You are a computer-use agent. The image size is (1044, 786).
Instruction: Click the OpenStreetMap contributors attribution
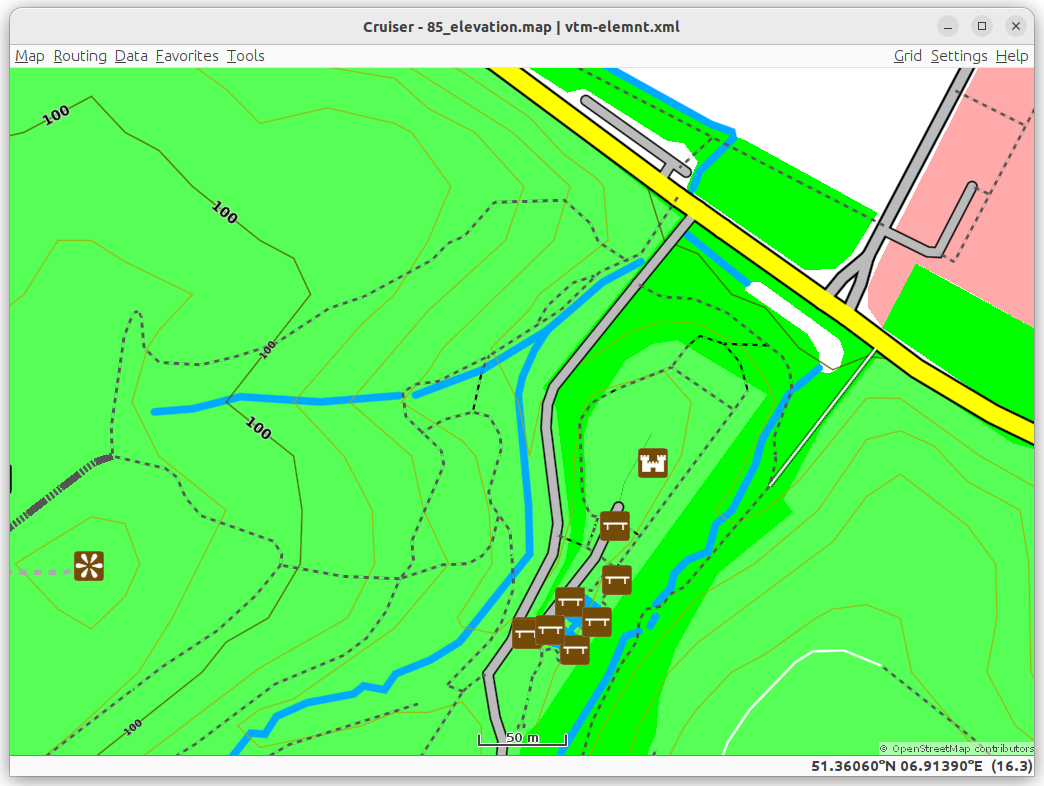tap(957, 748)
